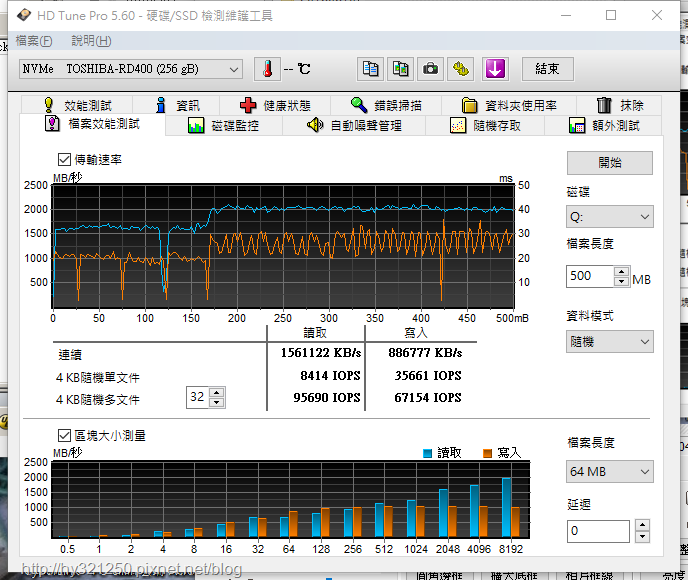
Task: Click the queue depth 32 input field
Action: (198, 397)
